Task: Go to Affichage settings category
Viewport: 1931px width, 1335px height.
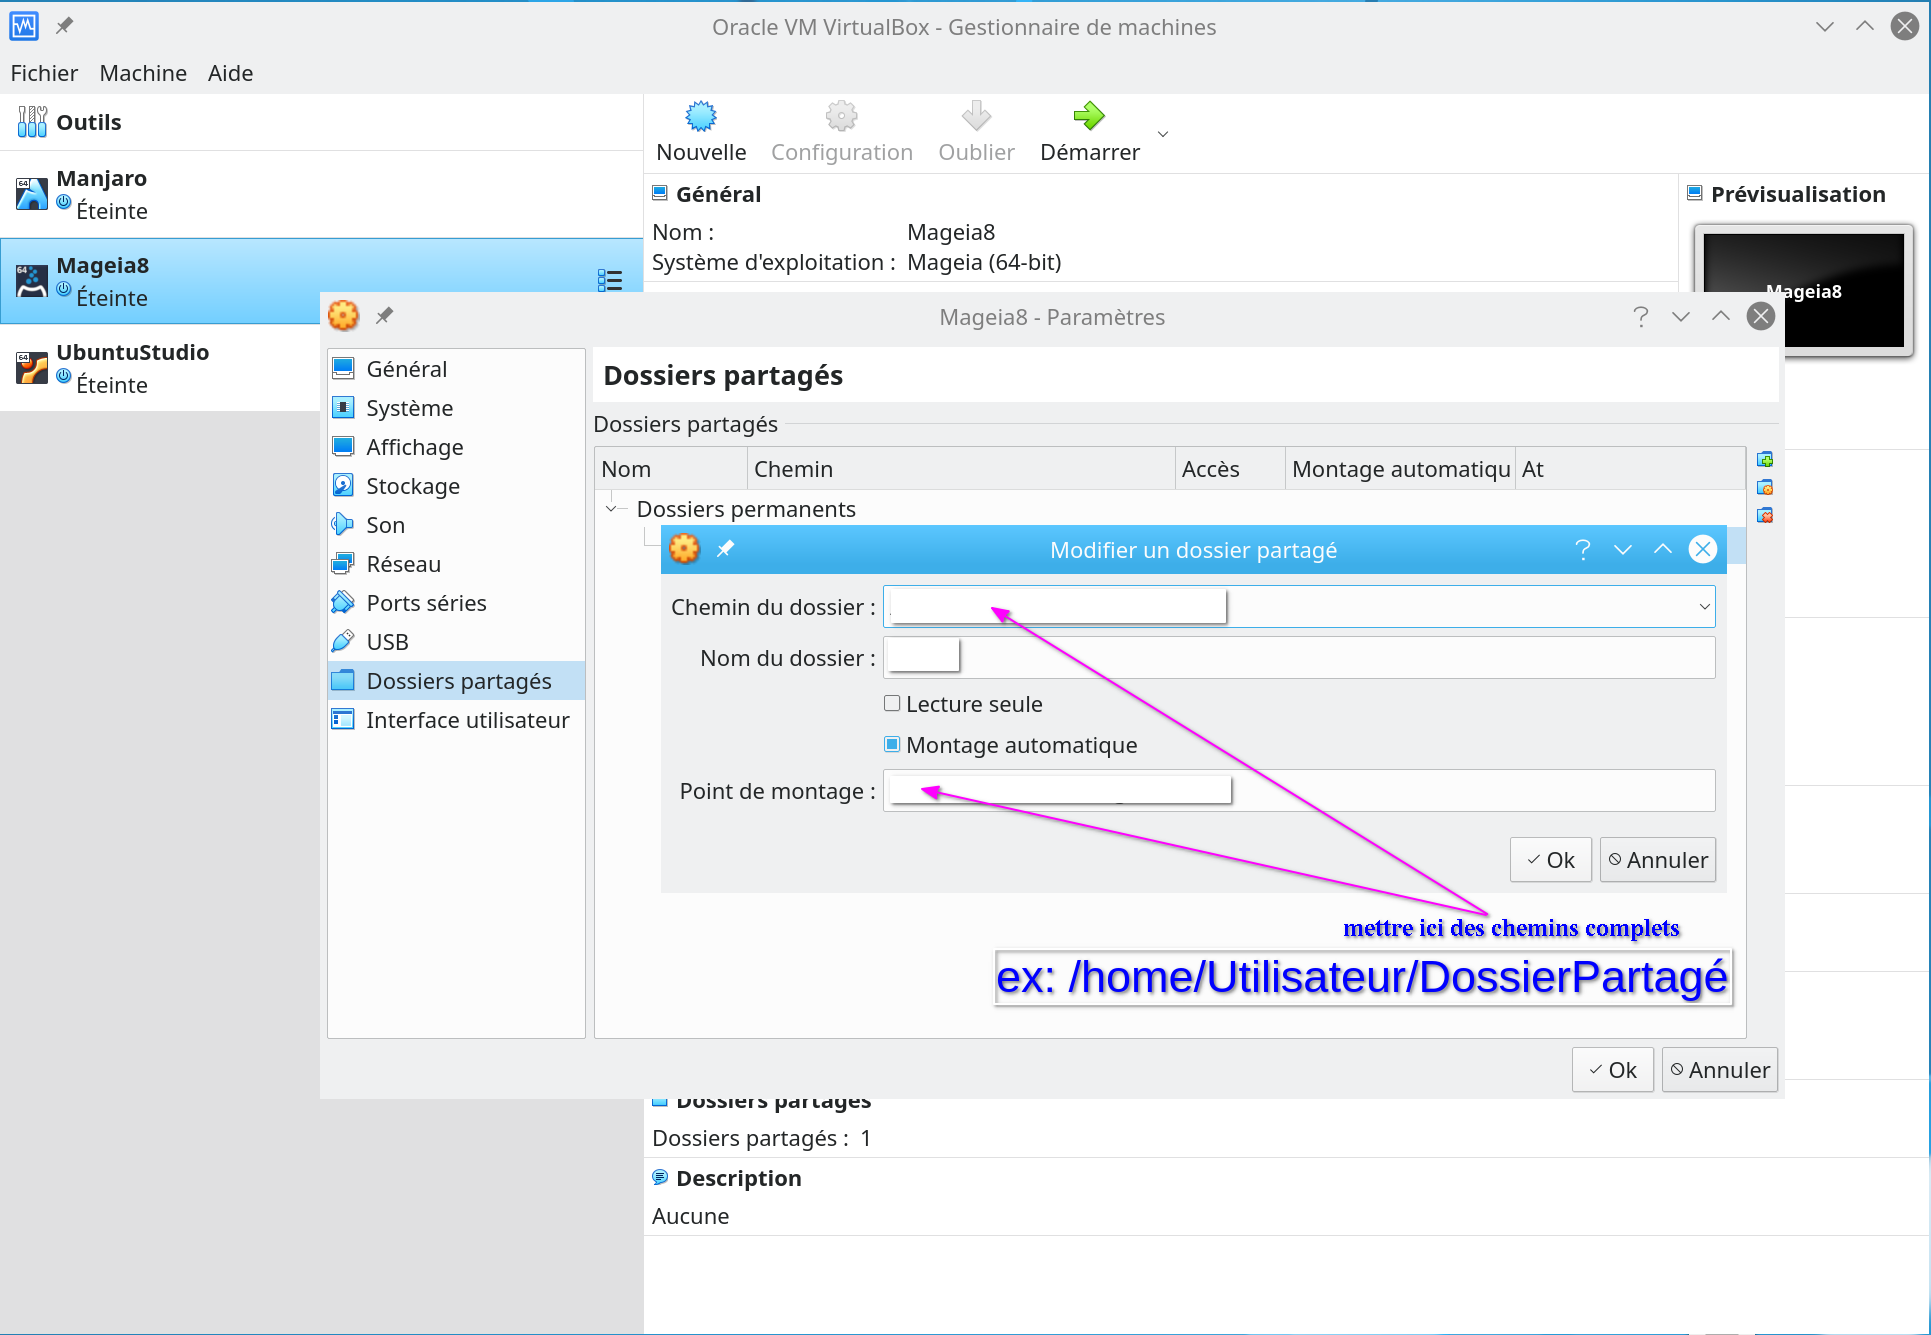Action: point(456,447)
